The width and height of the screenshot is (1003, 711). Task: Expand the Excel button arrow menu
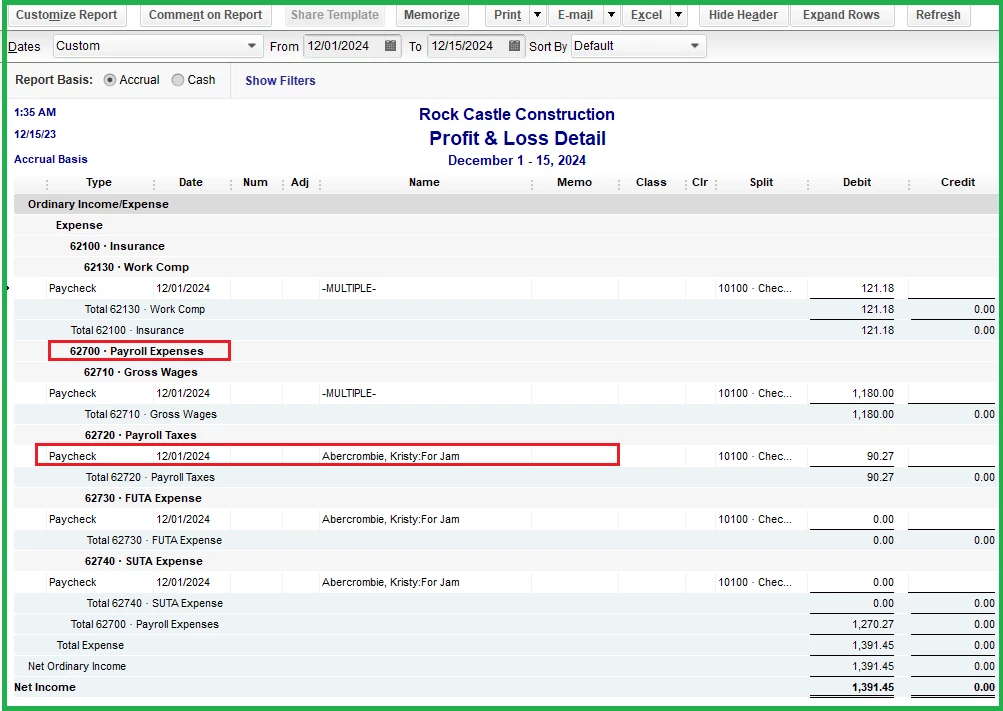click(679, 15)
